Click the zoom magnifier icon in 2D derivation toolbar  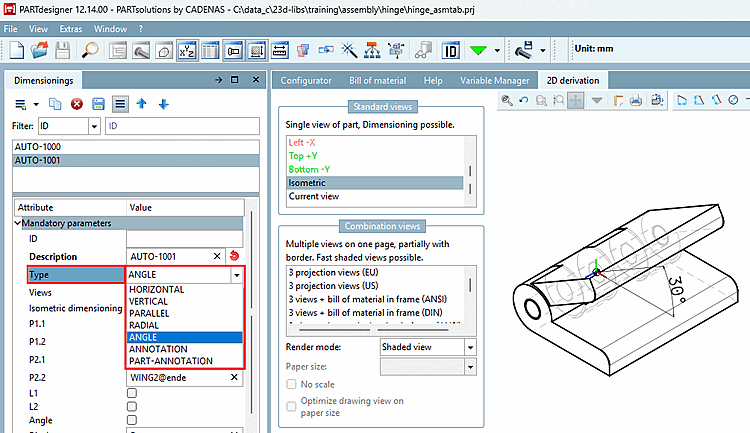click(507, 100)
